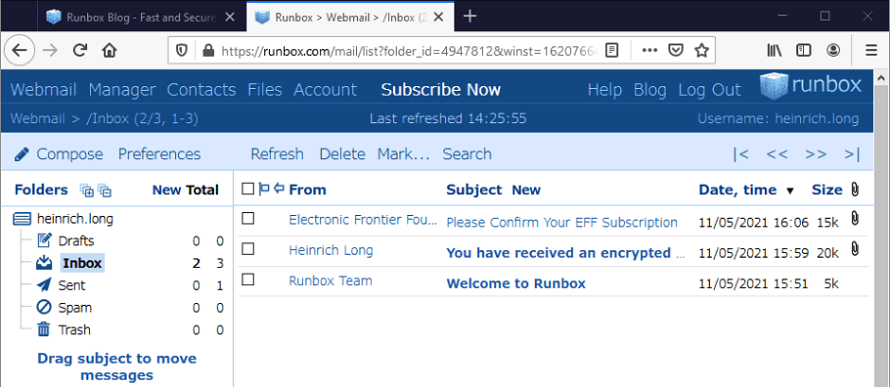Click the Runbox logo
The height and width of the screenshot is (387, 890).
point(811,86)
